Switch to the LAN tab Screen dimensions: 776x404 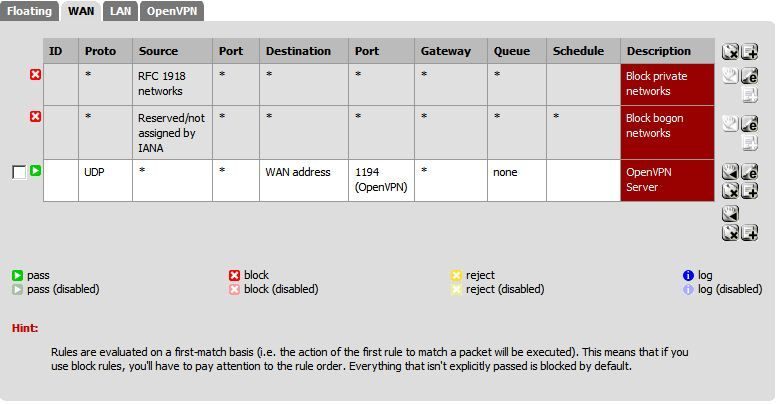(120, 11)
